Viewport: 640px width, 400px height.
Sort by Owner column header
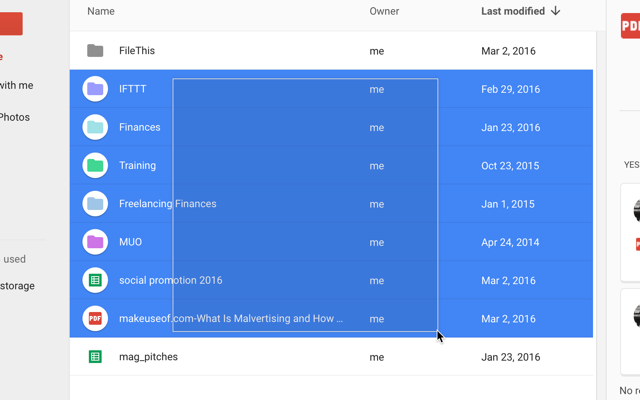point(384,11)
